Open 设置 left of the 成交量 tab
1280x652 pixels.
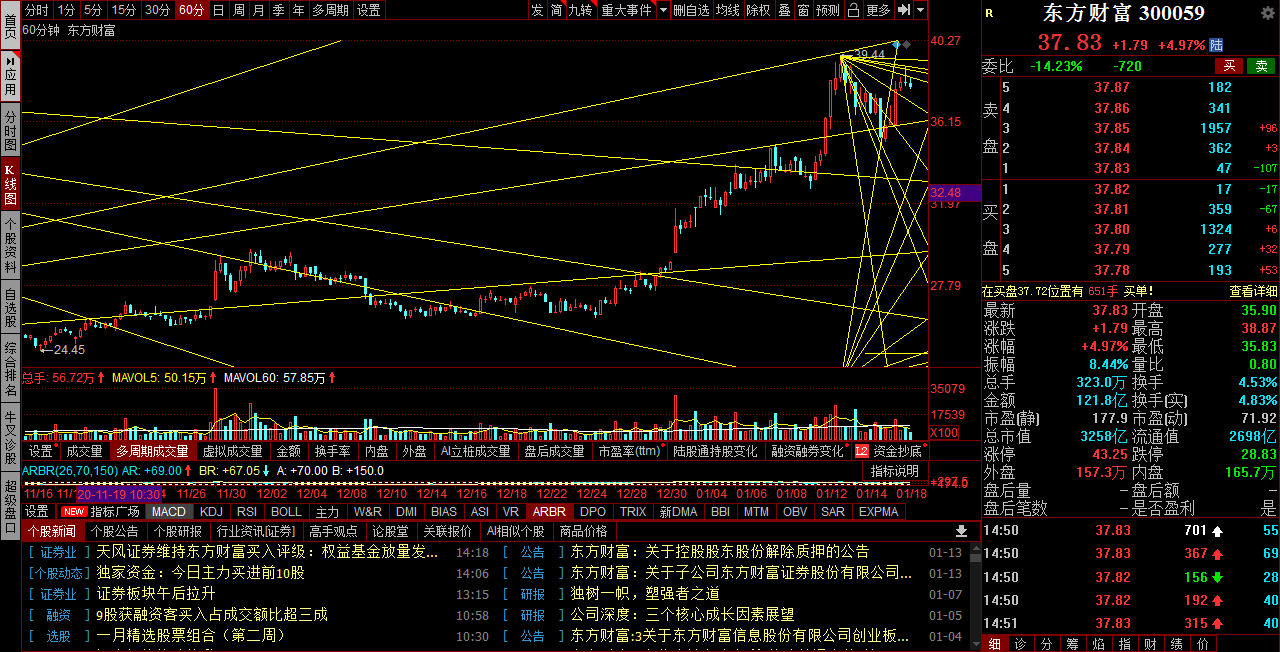[41, 451]
